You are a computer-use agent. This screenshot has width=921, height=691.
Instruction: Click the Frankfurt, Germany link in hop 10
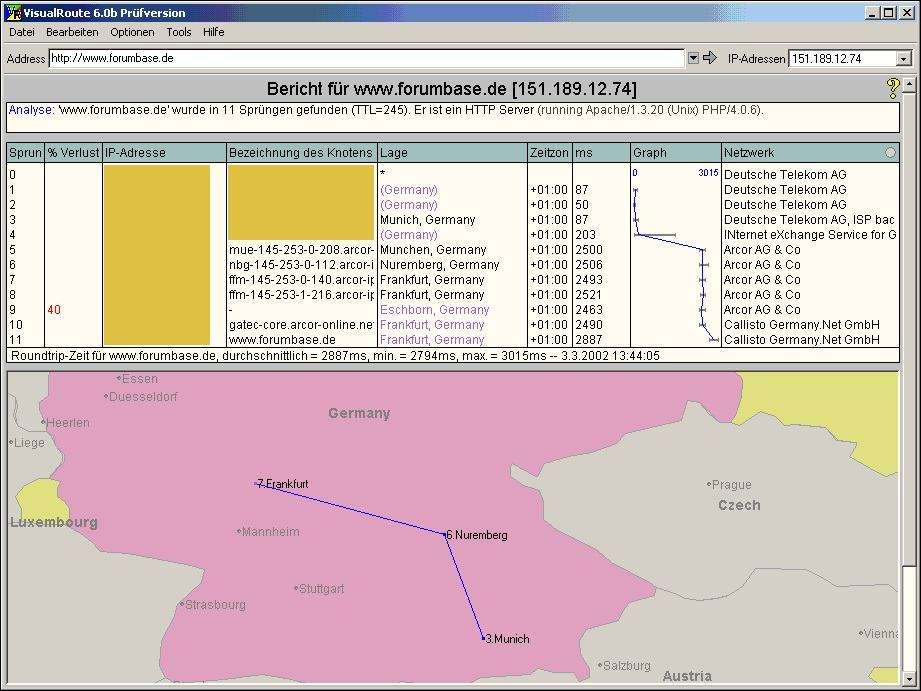432,325
